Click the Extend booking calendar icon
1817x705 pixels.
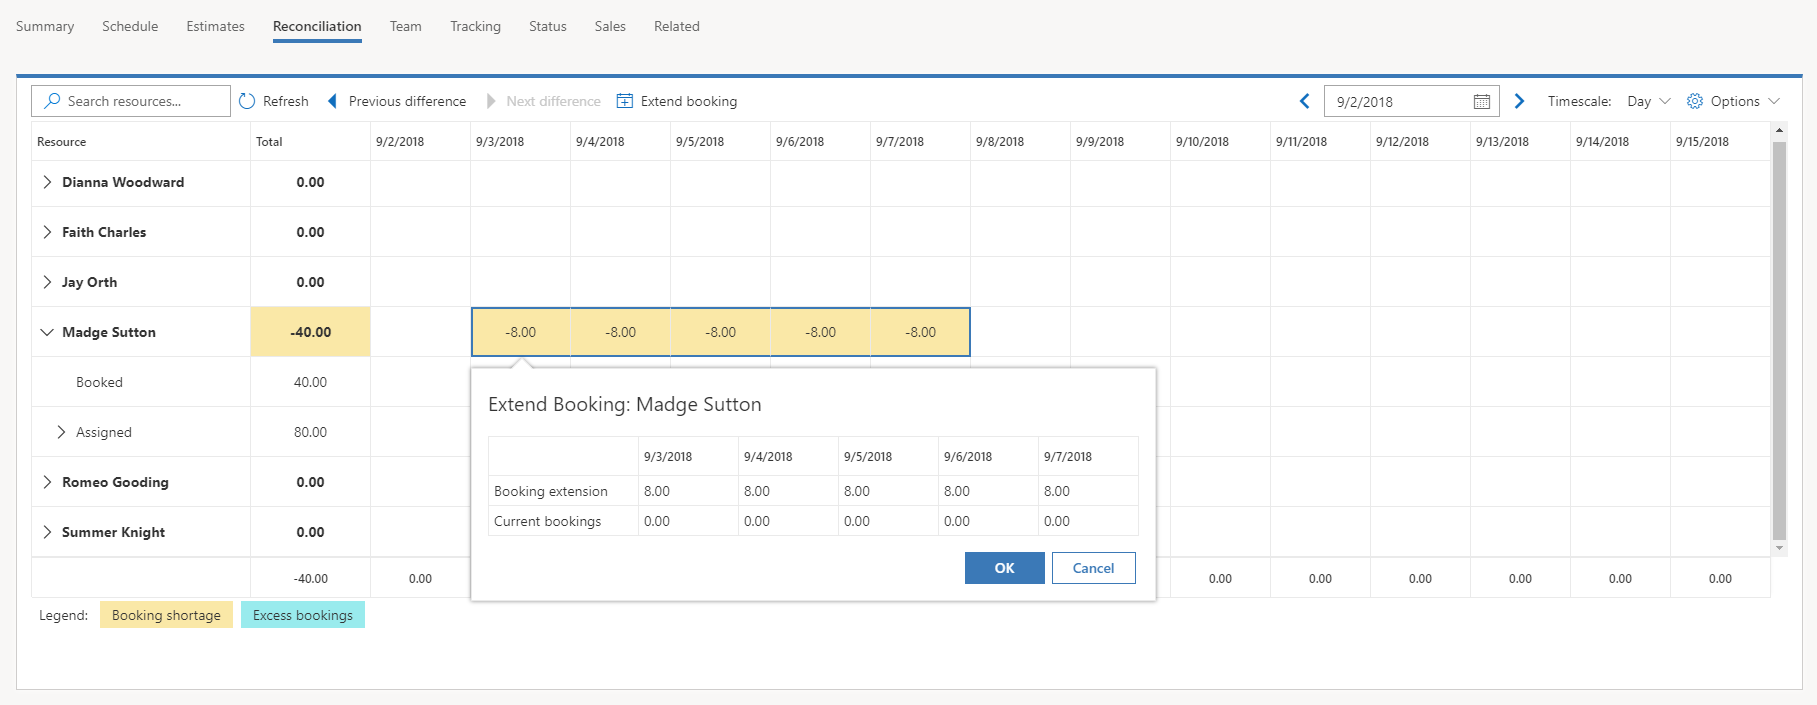[x=625, y=101]
